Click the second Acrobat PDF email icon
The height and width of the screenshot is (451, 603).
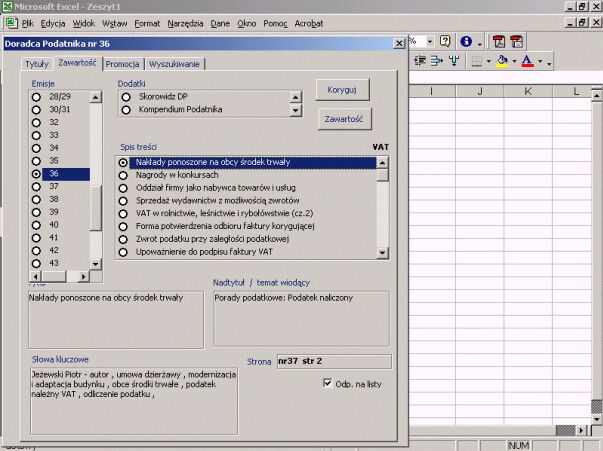pos(516,42)
